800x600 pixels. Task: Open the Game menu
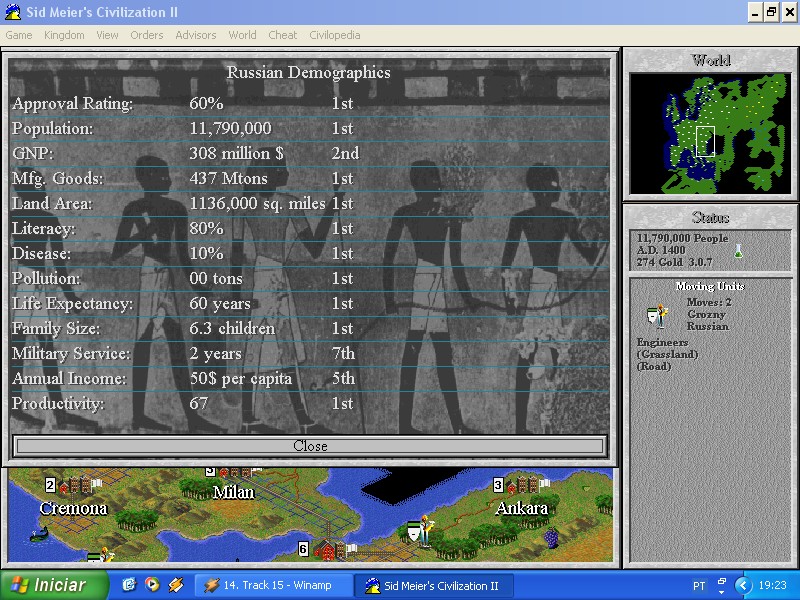click(19, 35)
